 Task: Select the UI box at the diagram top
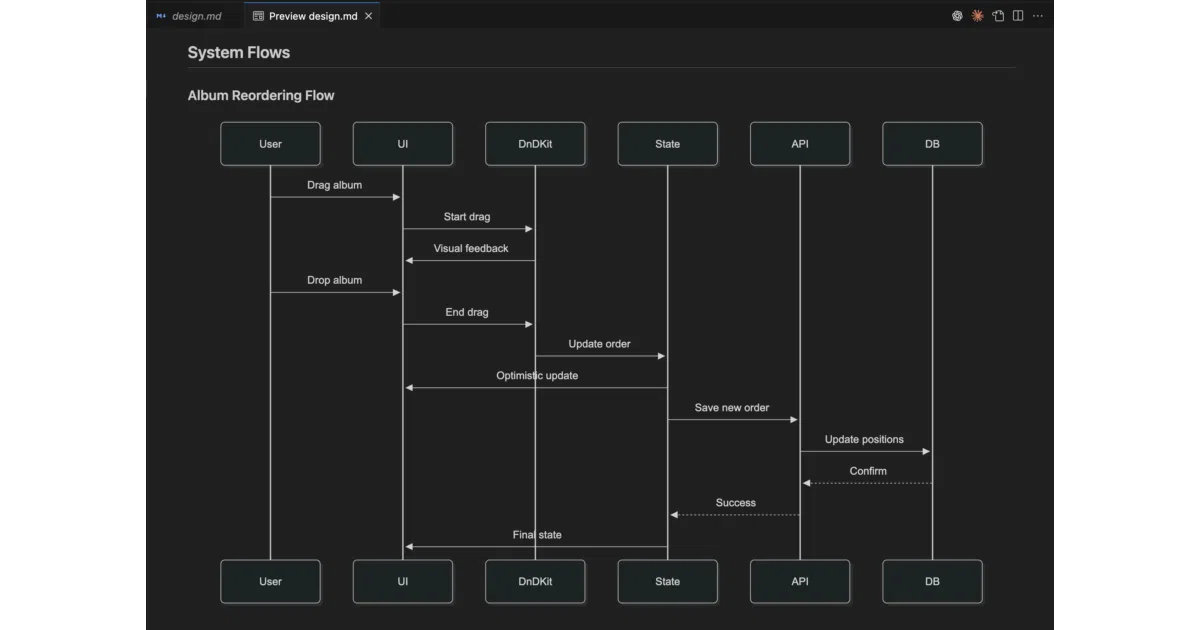(x=403, y=144)
